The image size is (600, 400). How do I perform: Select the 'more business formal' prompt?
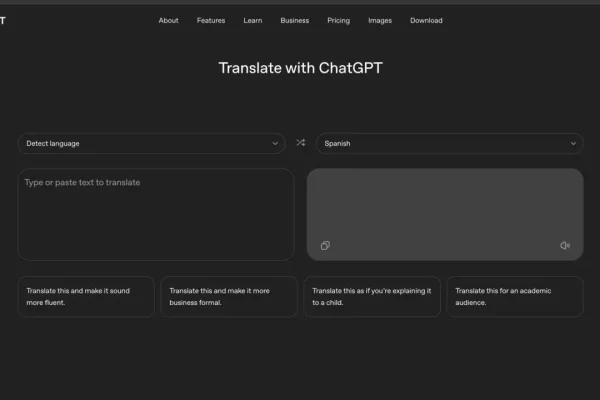pos(229,296)
